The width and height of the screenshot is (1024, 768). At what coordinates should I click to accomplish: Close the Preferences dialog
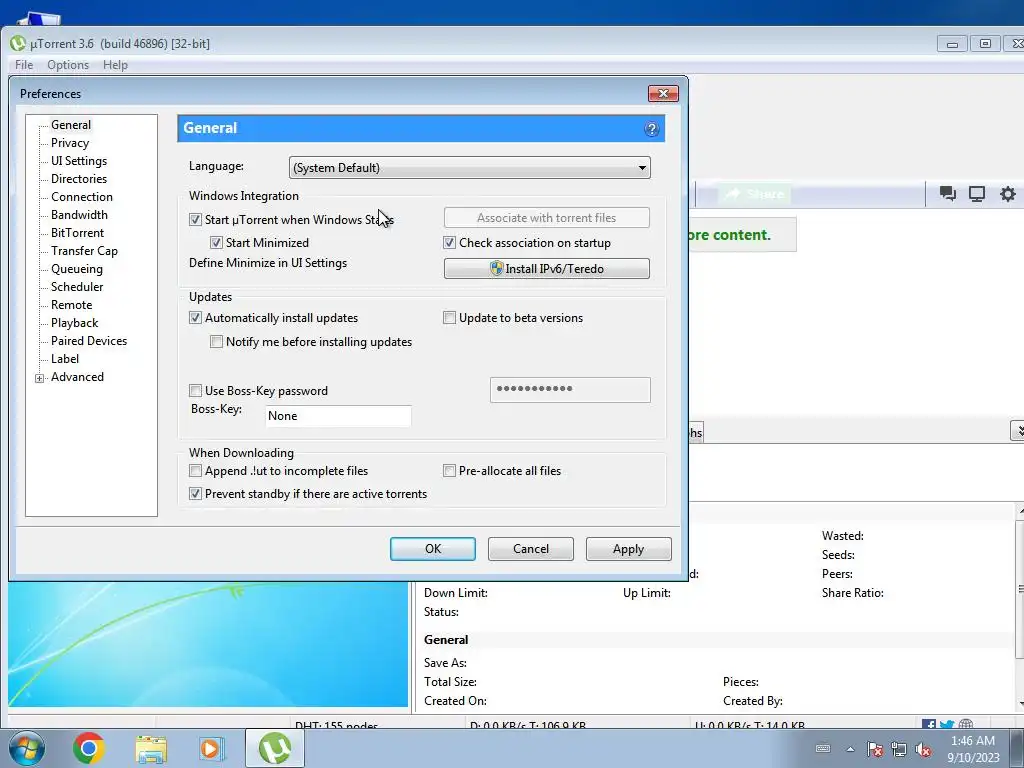663,93
